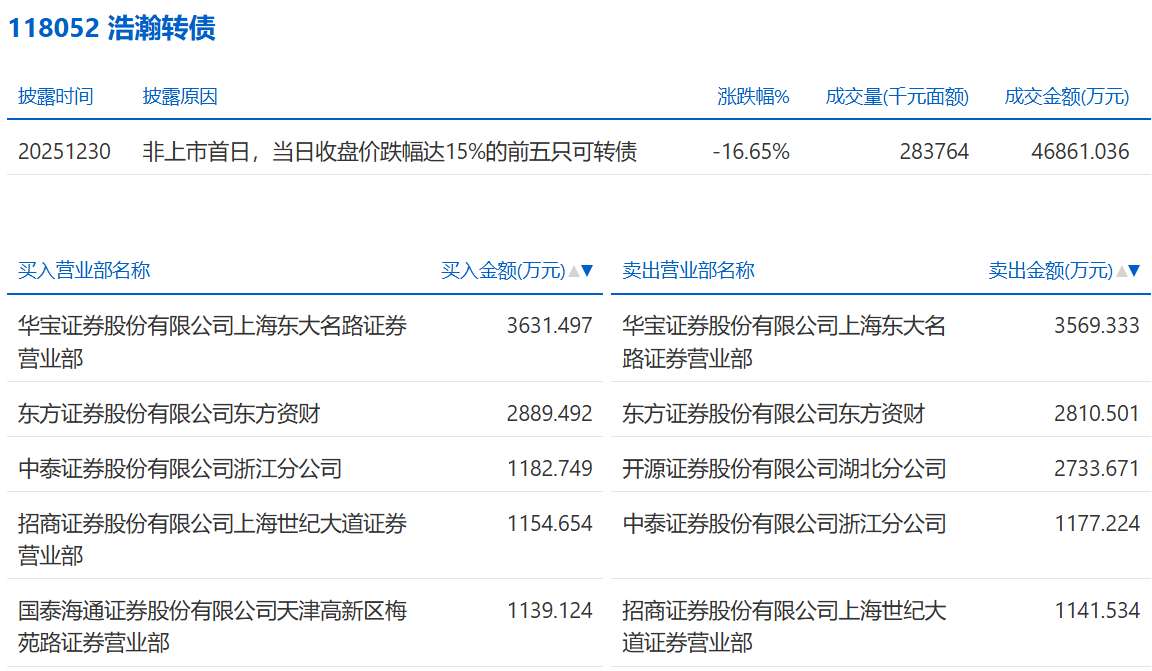The height and width of the screenshot is (671, 1152).
Task: Select buy amount 1182.749
Action: [x=550, y=468]
